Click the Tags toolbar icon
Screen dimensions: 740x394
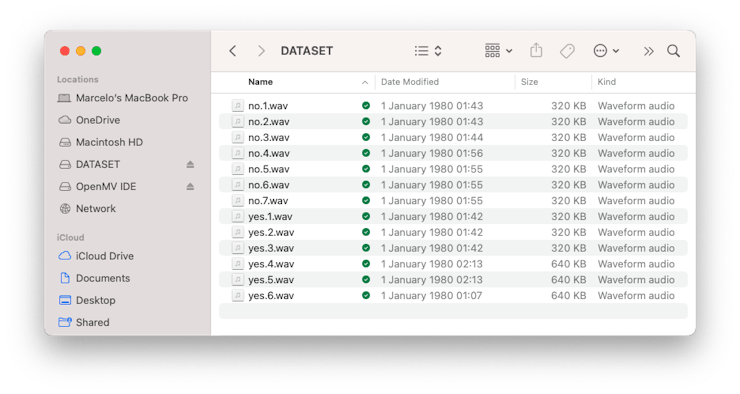[567, 51]
